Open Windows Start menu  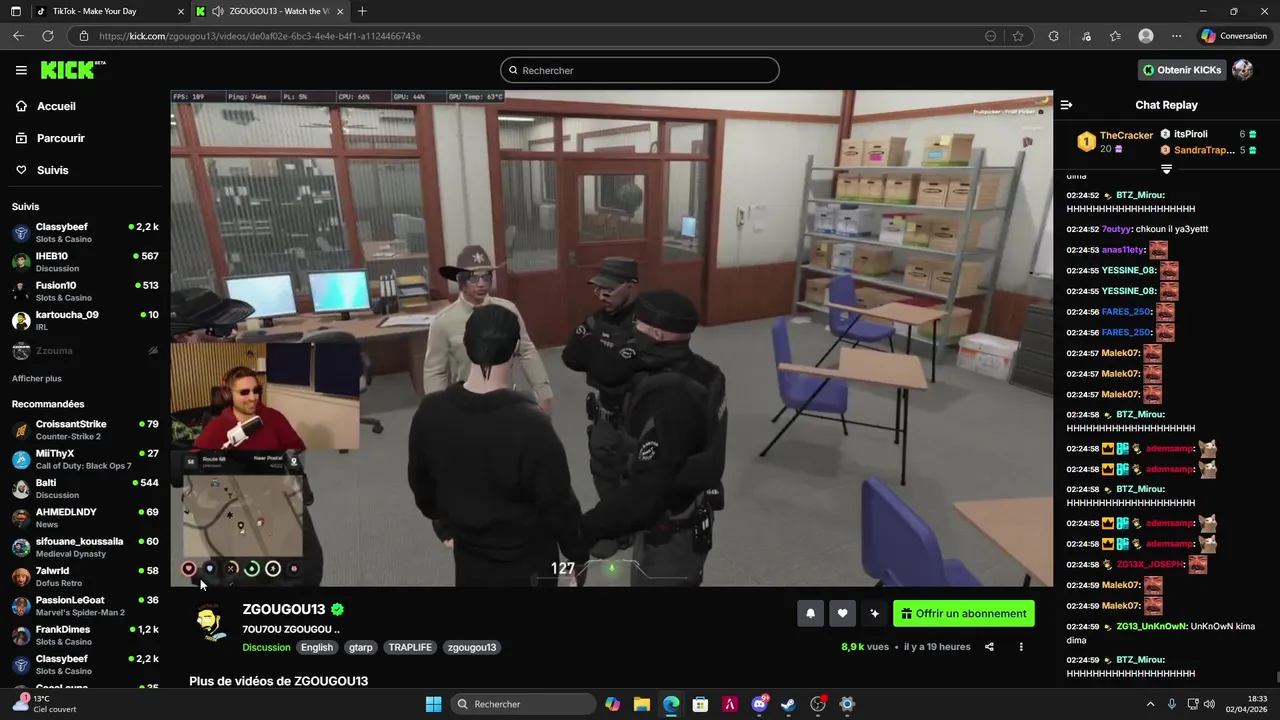[x=433, y=704]
